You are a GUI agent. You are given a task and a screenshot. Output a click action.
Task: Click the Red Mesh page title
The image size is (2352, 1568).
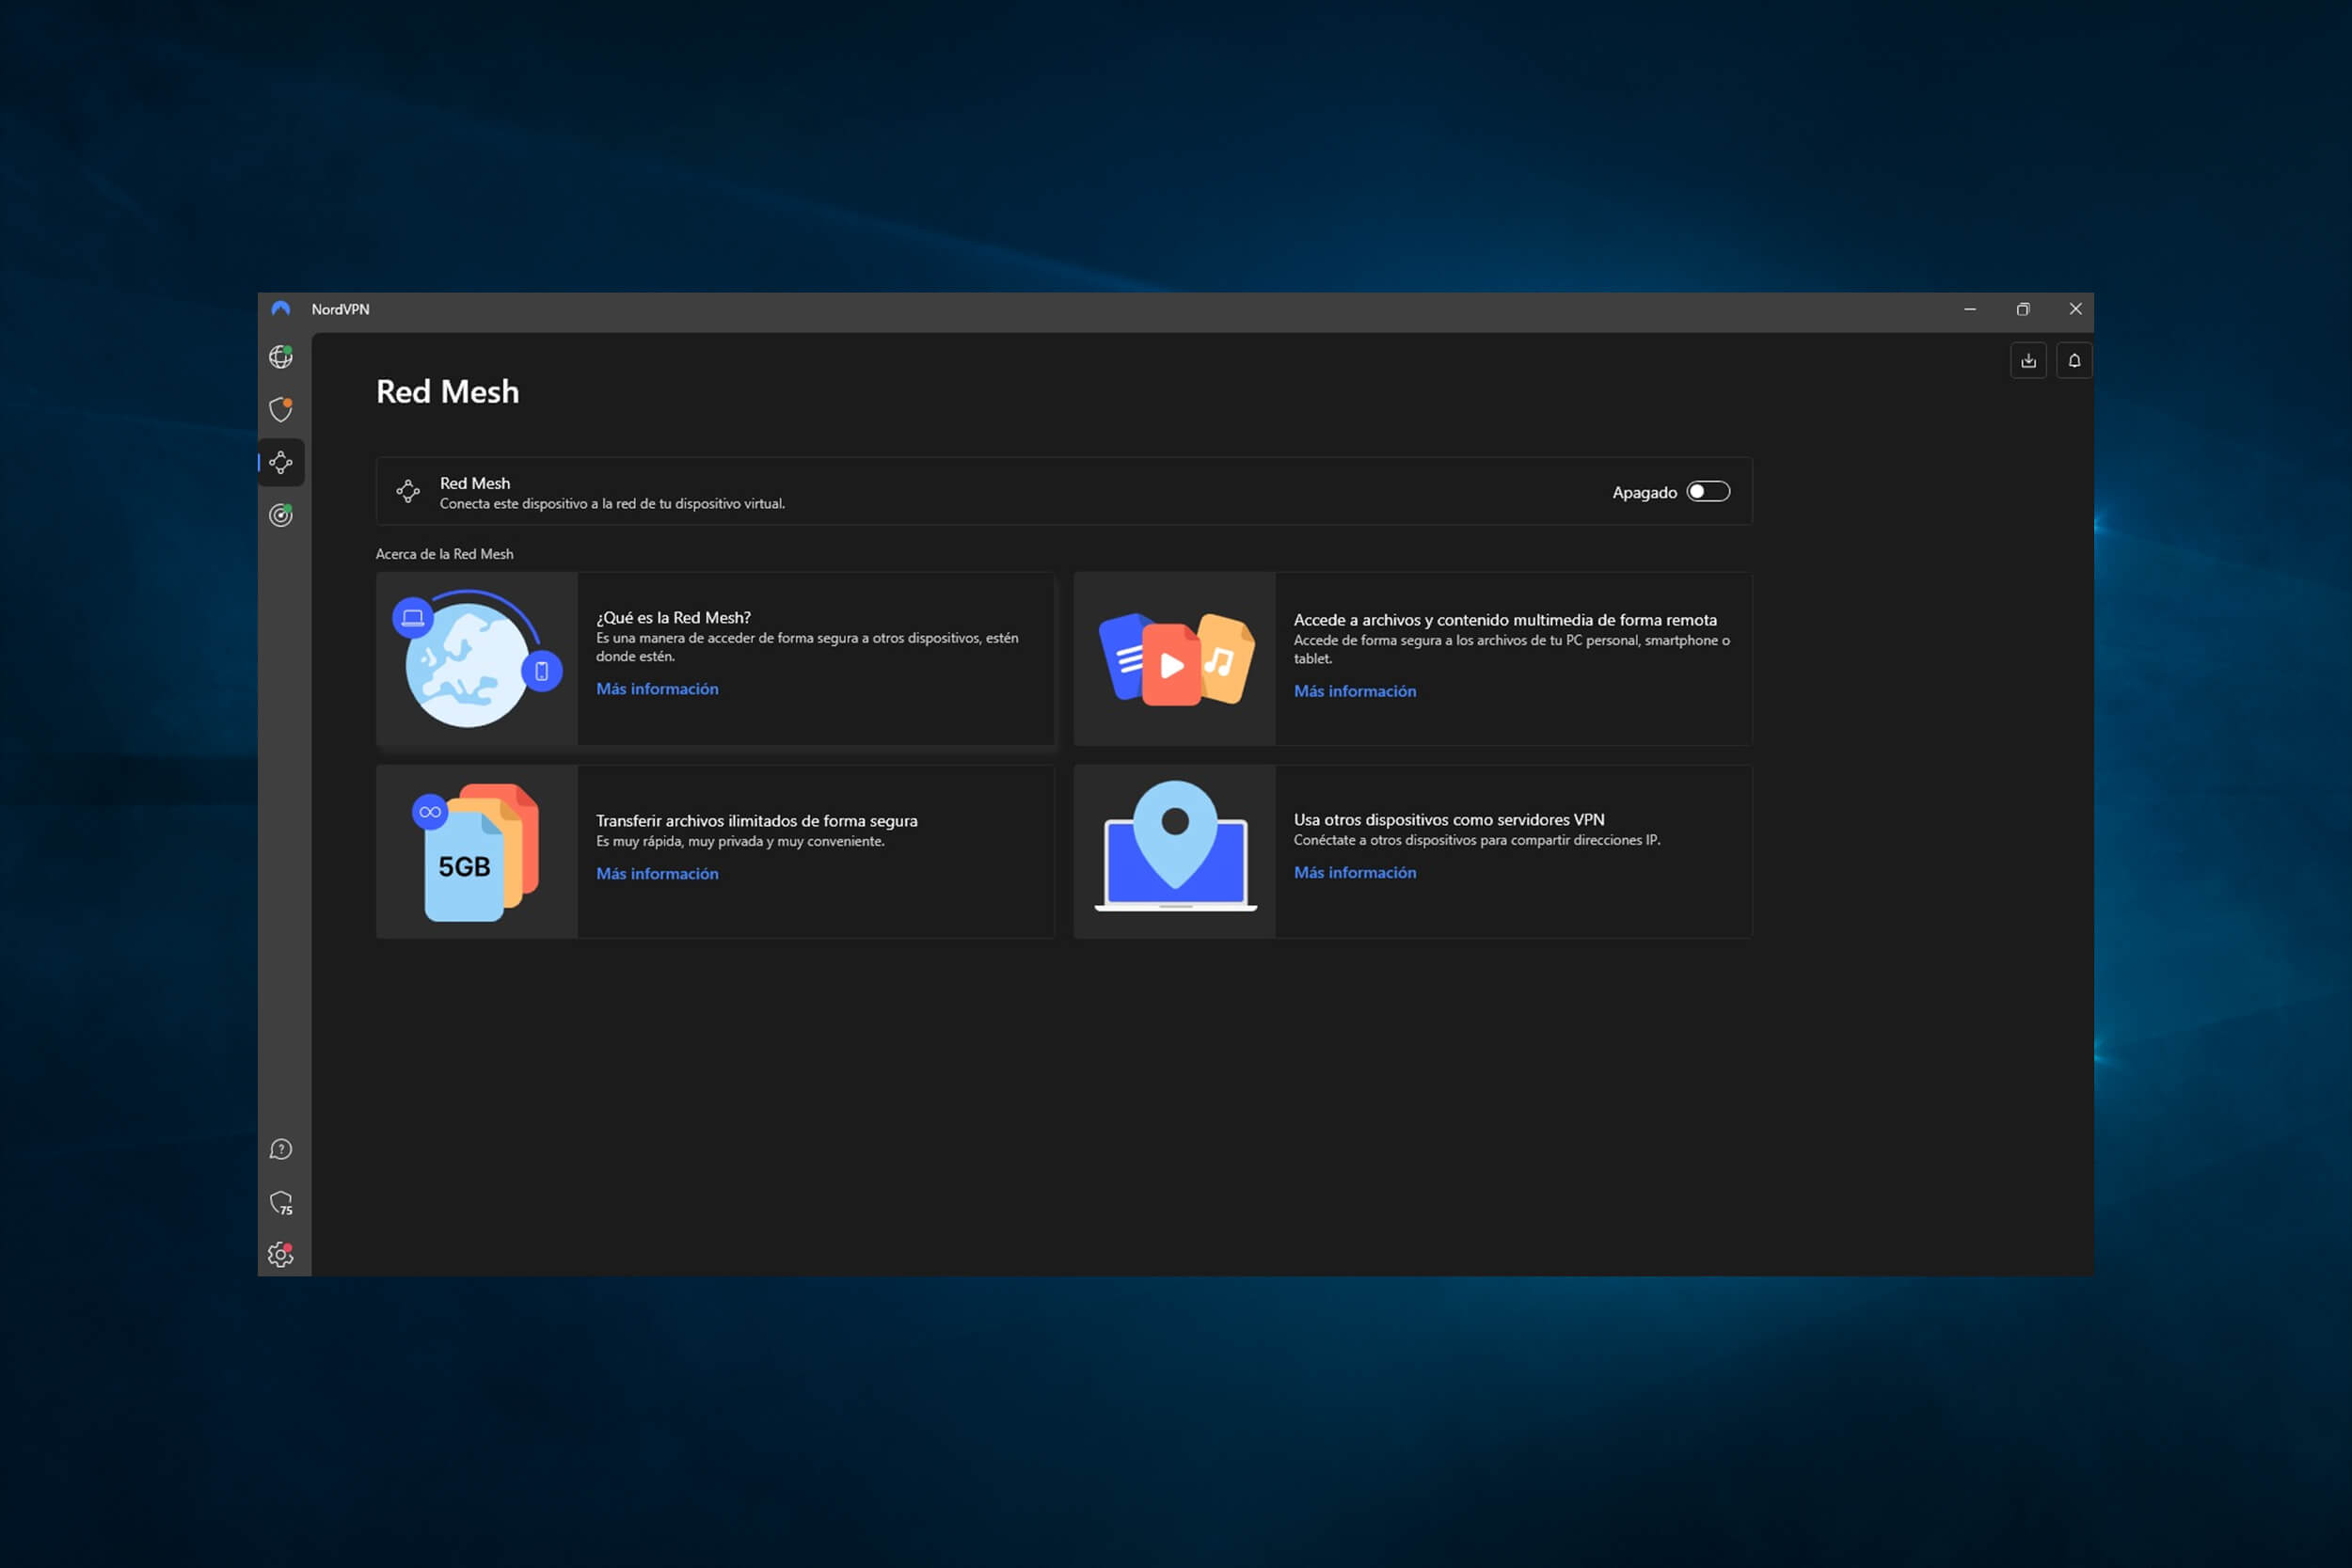(x=447, y=392)
